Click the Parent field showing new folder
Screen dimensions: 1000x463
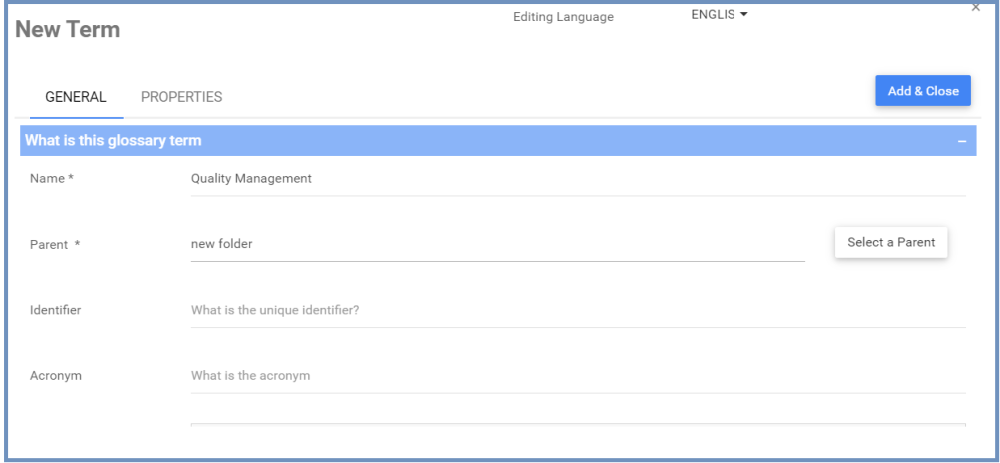pos(497,243)
